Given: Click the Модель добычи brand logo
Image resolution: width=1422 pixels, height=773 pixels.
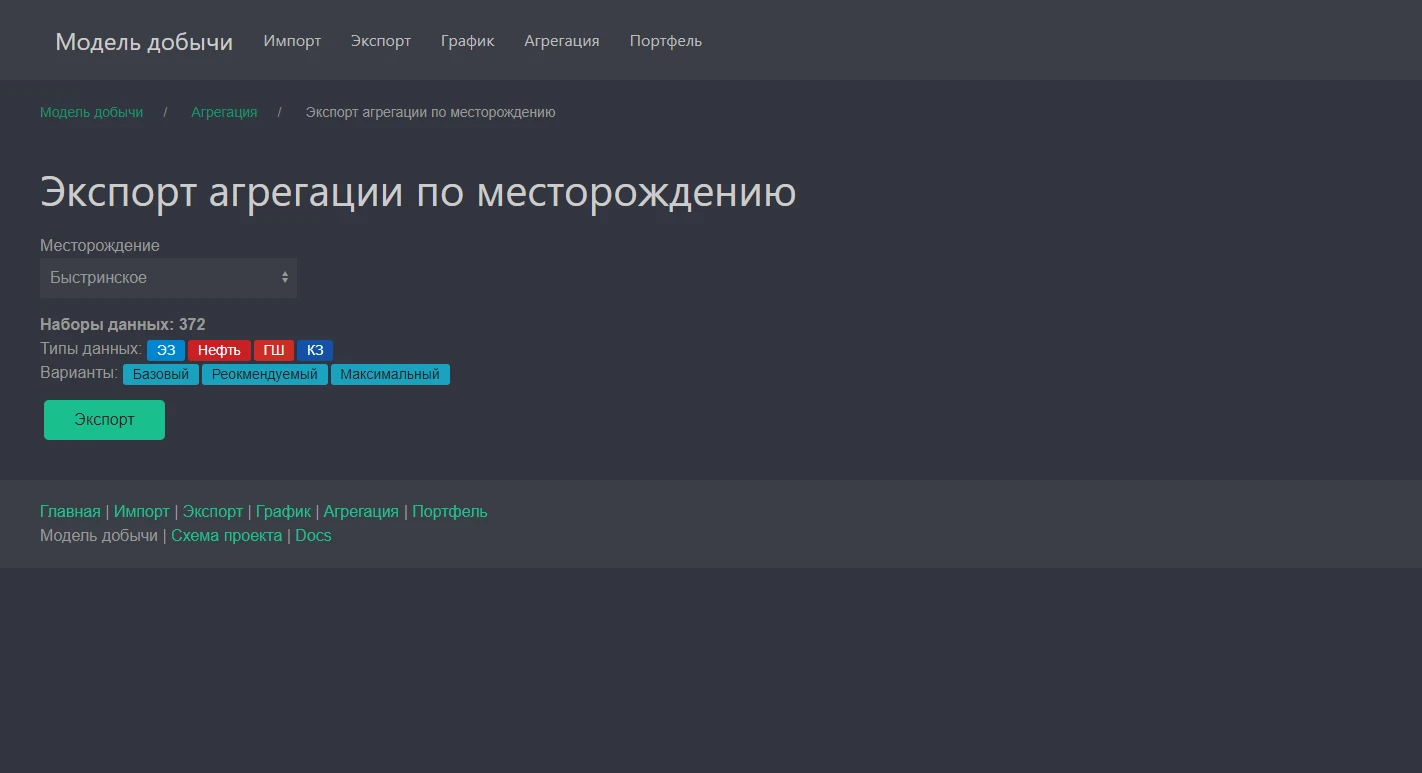Looking at the screenshot, I should [143, 41].
